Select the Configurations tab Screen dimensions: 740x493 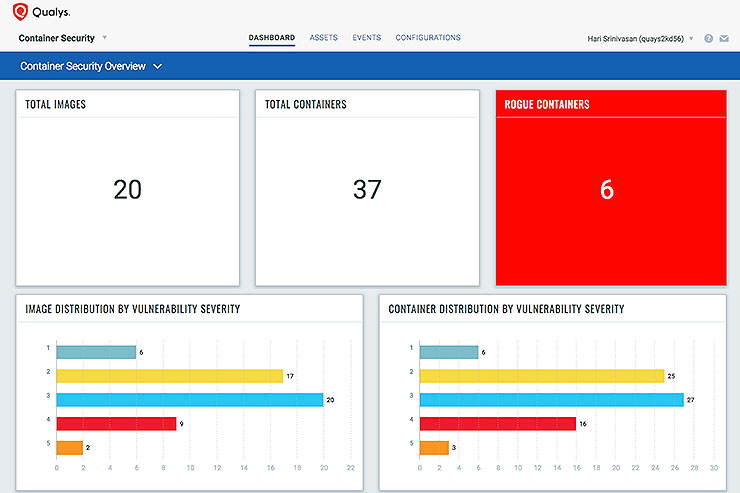(428, 38)
